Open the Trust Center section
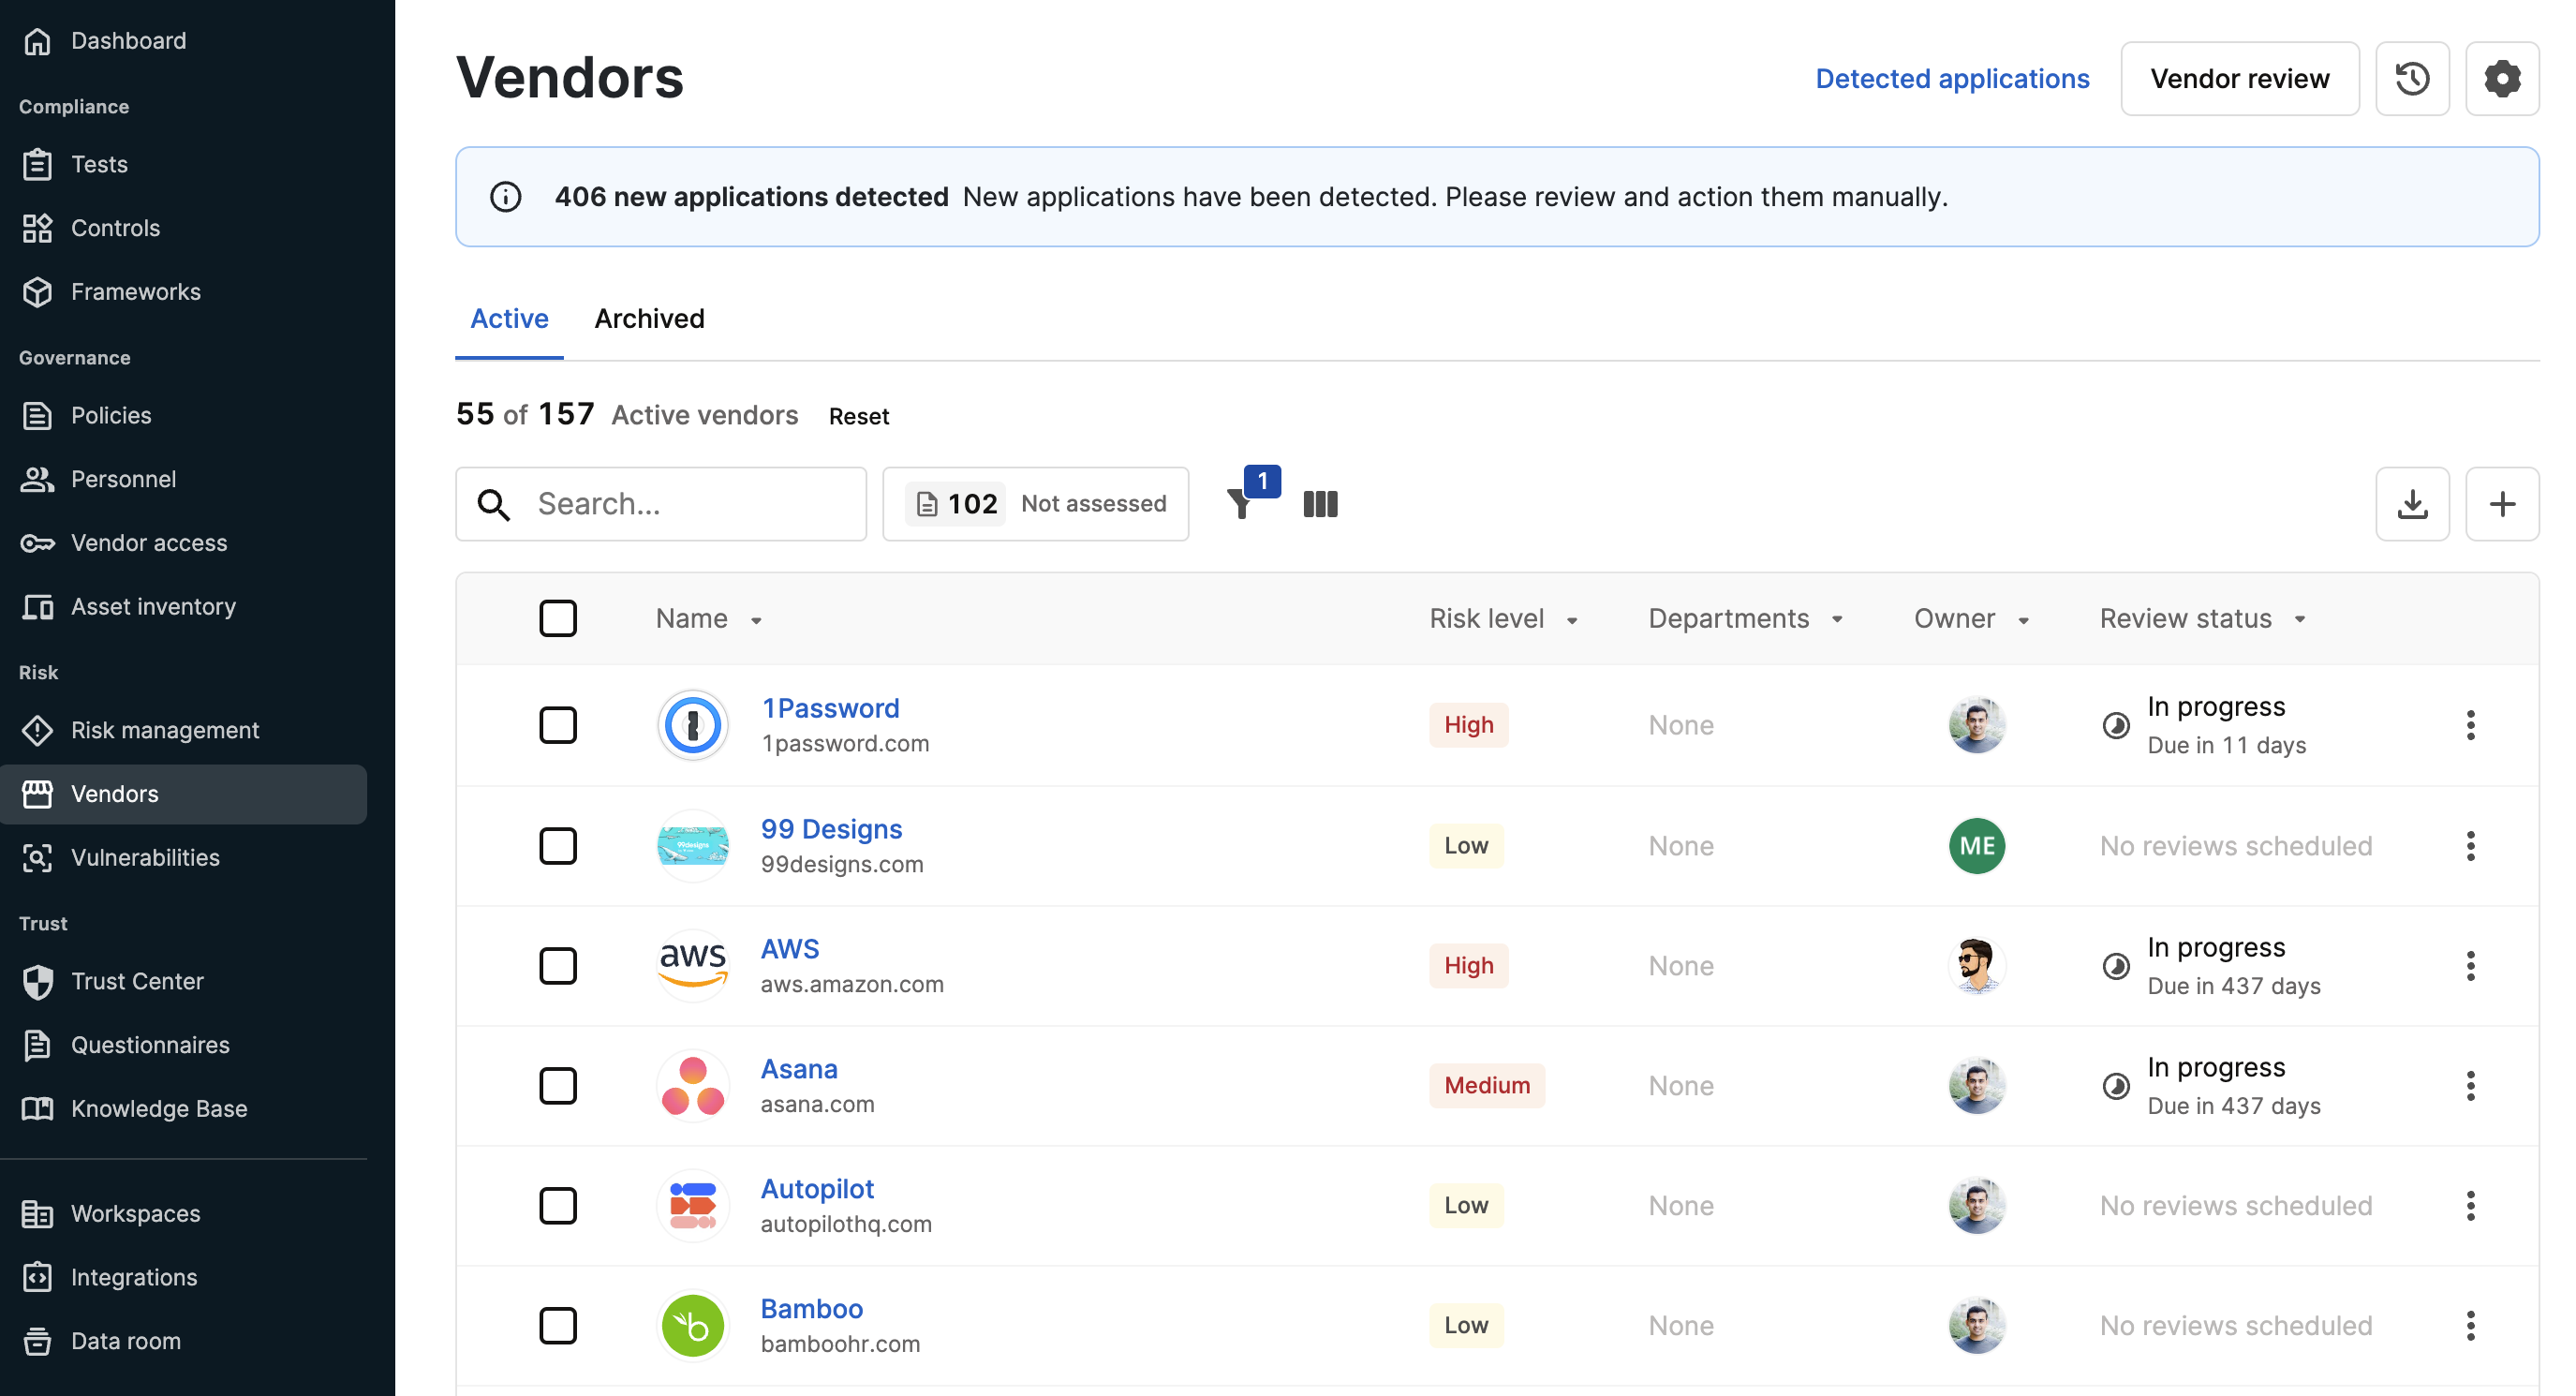The height and width of the screenshot is (1396, 2576). click(136, 981)
